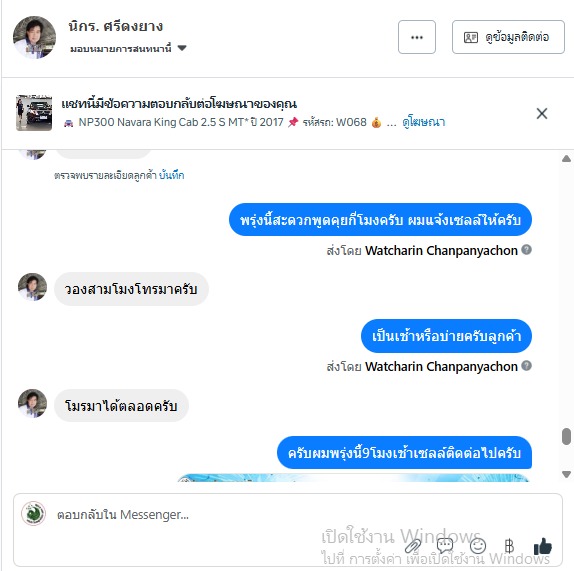Click the NP300 Navara ad thumbnail

(x=34, y=113)
